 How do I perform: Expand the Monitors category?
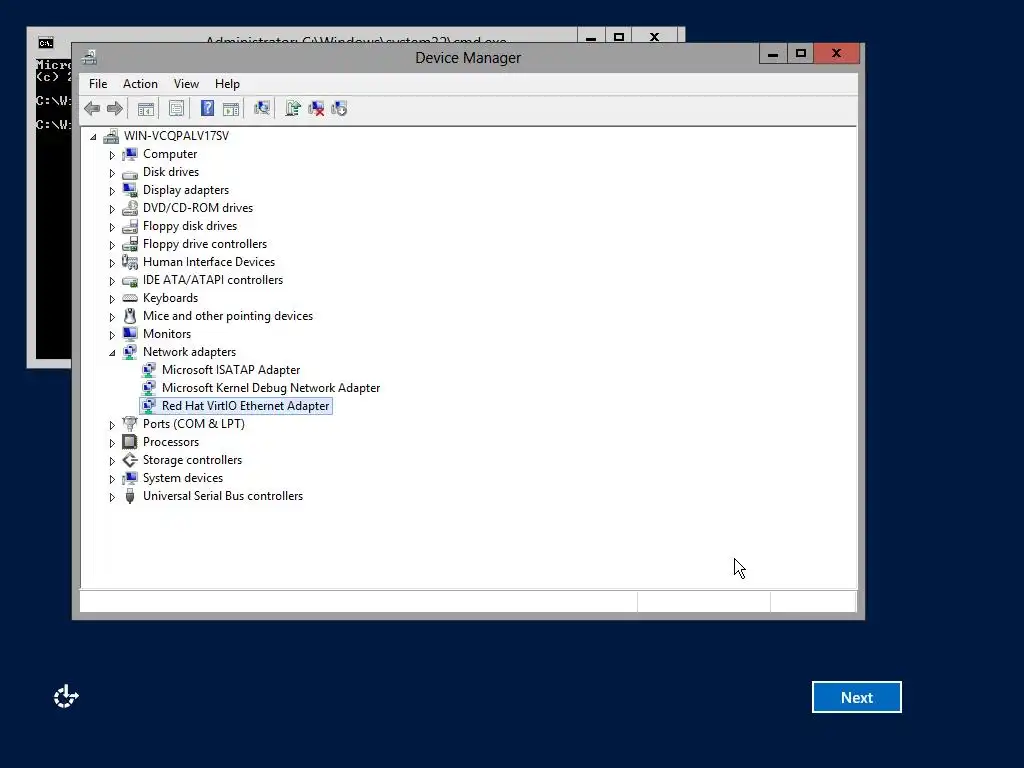coord(112,334)
